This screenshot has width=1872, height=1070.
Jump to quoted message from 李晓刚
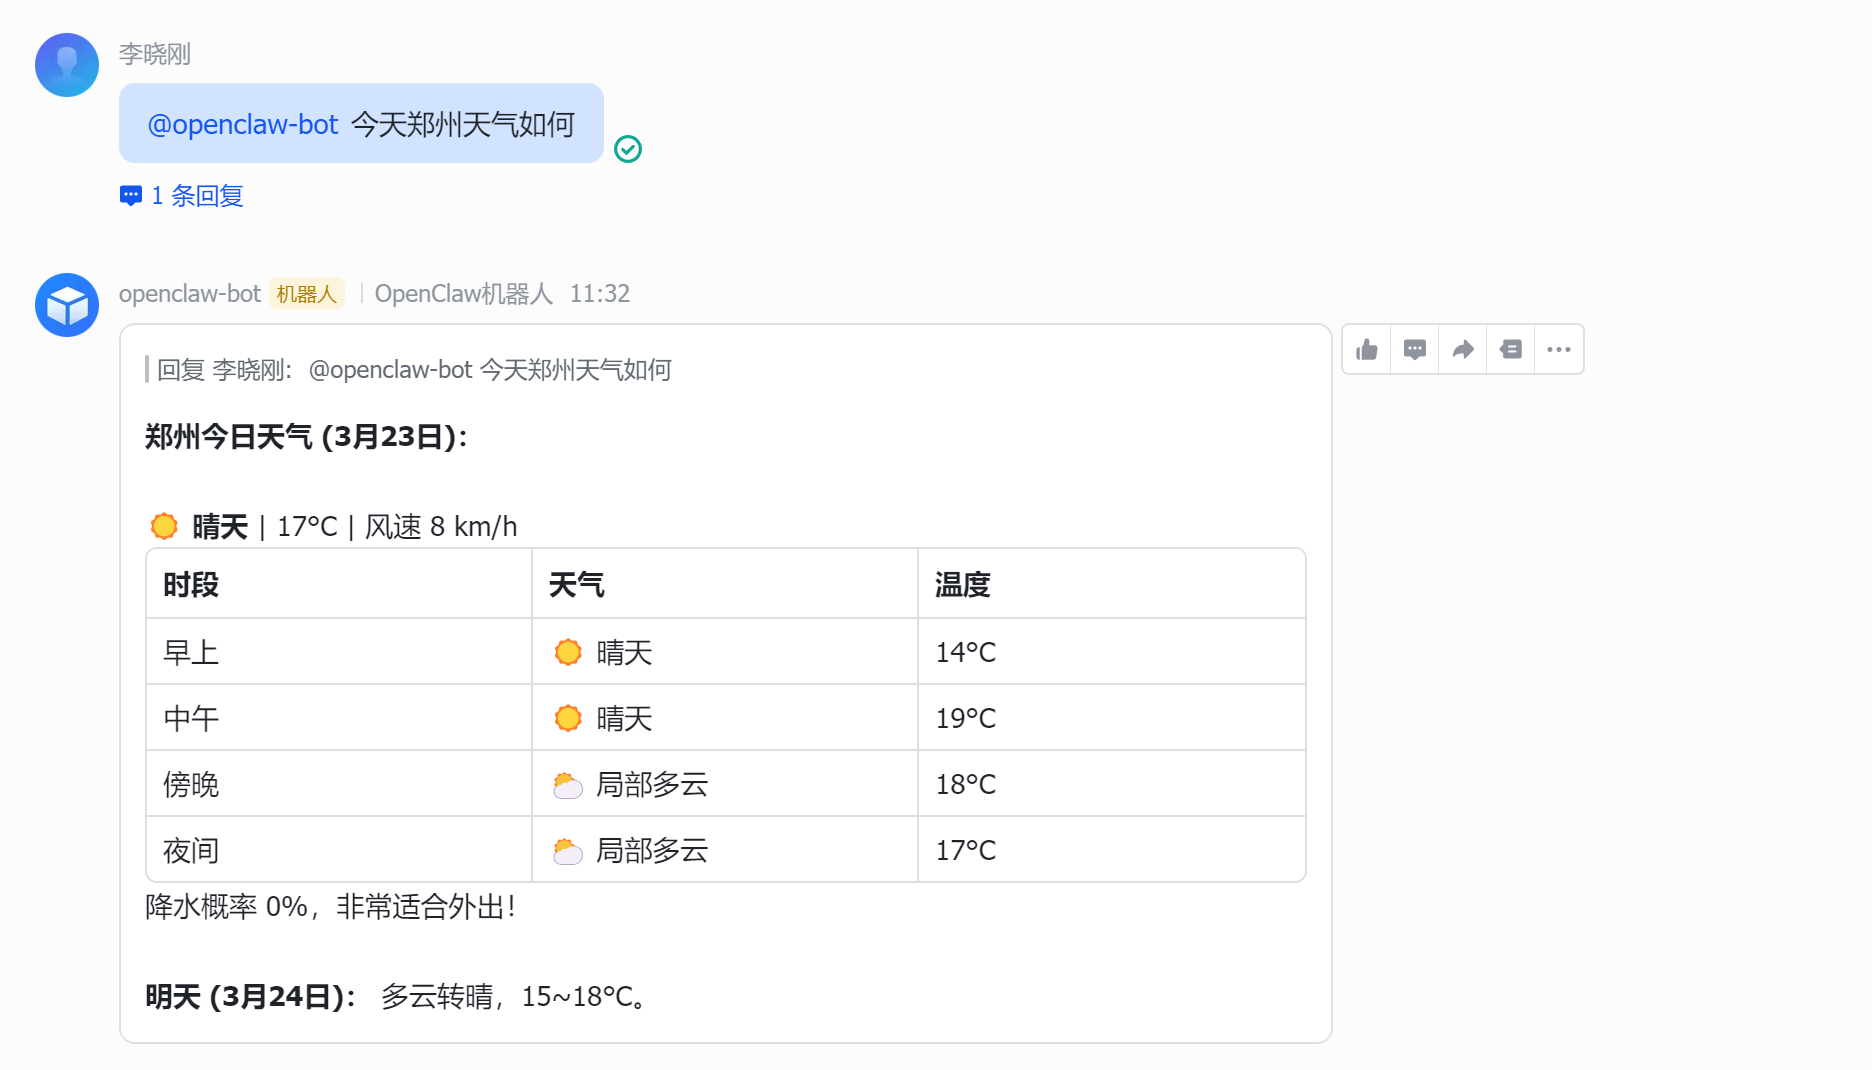413,370
